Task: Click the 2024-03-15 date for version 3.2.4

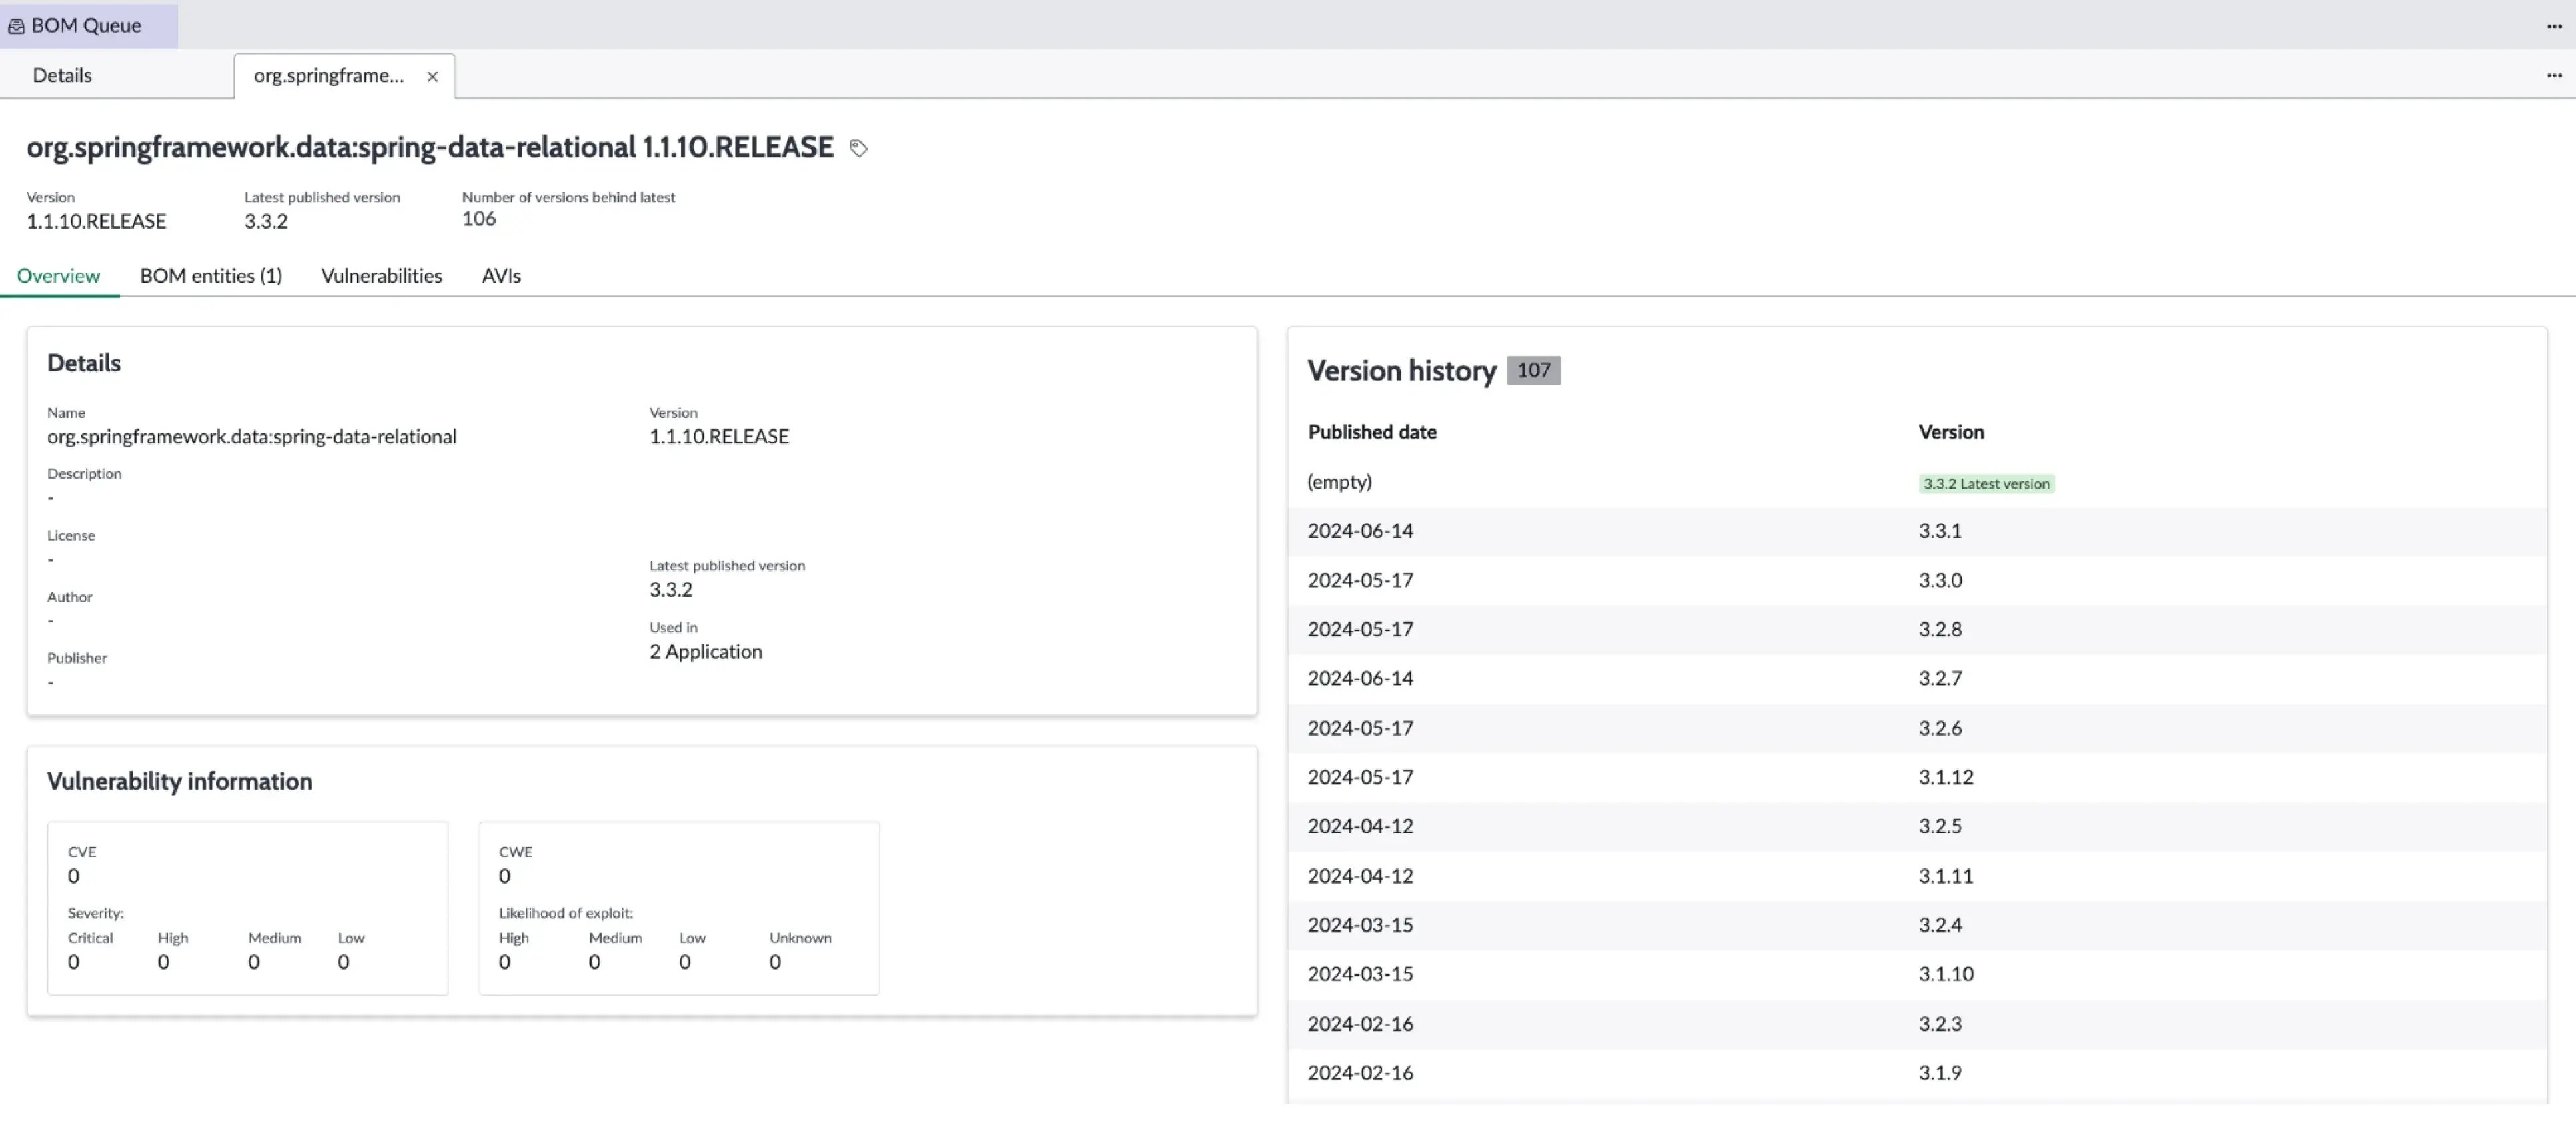Action: coord(1360,925)
